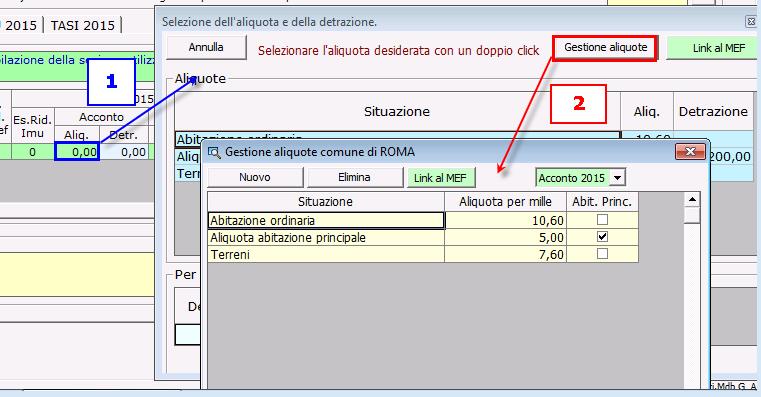Close the Selezione dell'aliquota dialog
Image resolution: width=761 pixels, height=397 pixels.
pos(750,22)
